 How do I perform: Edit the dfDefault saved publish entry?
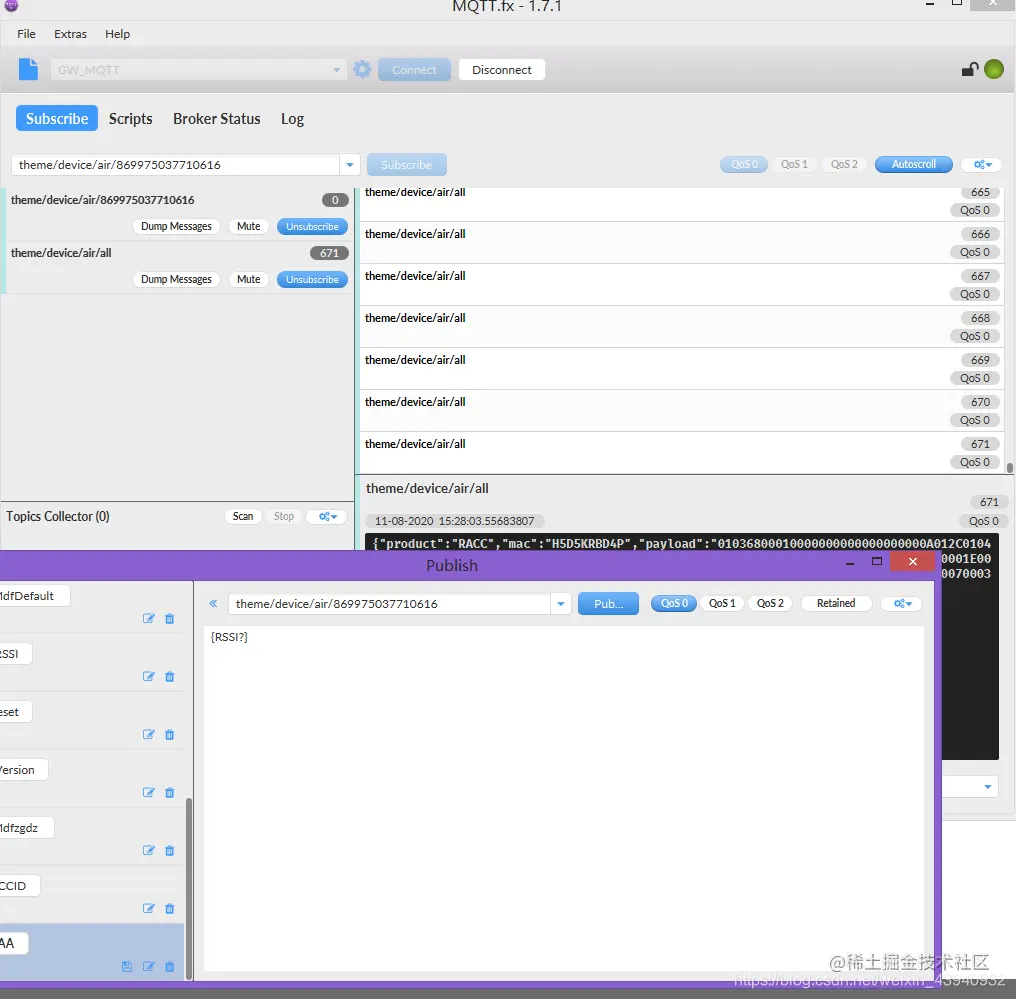tap(148, 618)
